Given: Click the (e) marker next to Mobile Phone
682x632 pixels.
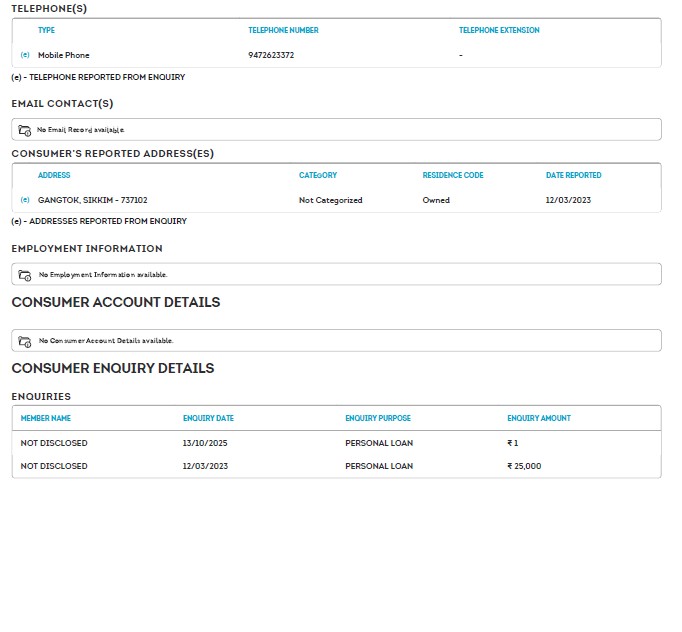Looking at the screenshot, I should click(x=25, y=55).
